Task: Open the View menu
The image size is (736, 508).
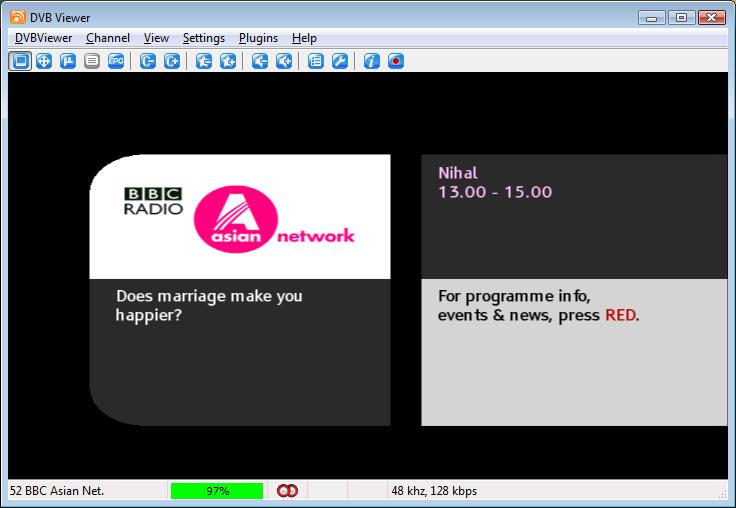Action: coord(156,38)
